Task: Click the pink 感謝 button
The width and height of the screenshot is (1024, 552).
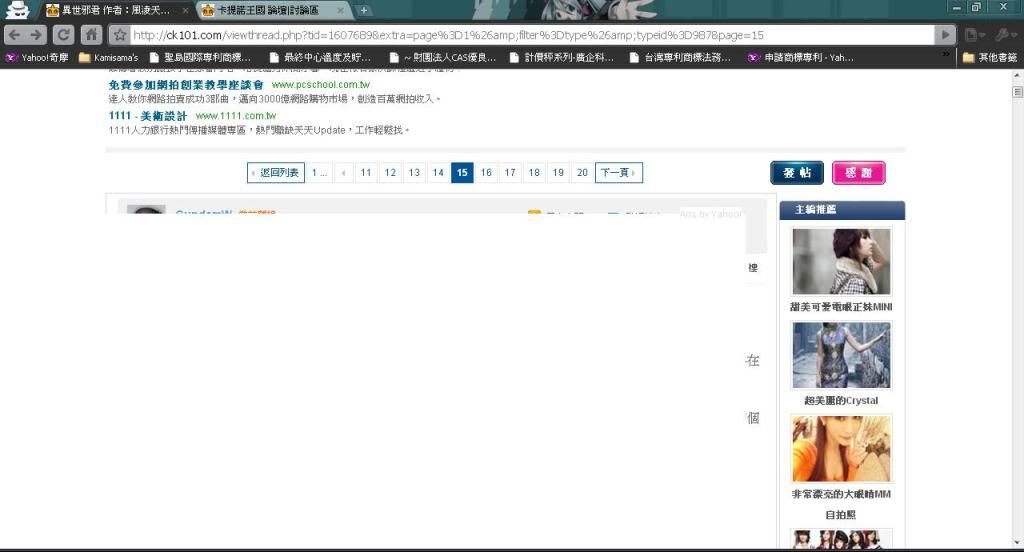Action: click(858, 173)
